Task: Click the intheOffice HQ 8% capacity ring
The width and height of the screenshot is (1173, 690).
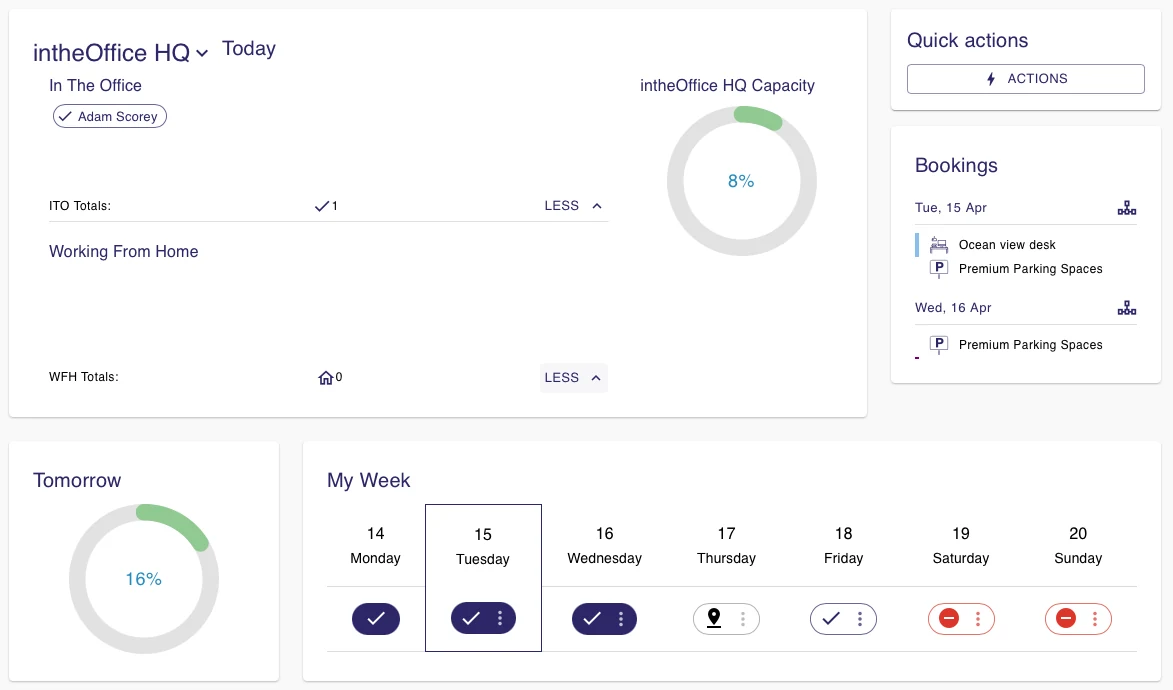Action: click(741, 181)
